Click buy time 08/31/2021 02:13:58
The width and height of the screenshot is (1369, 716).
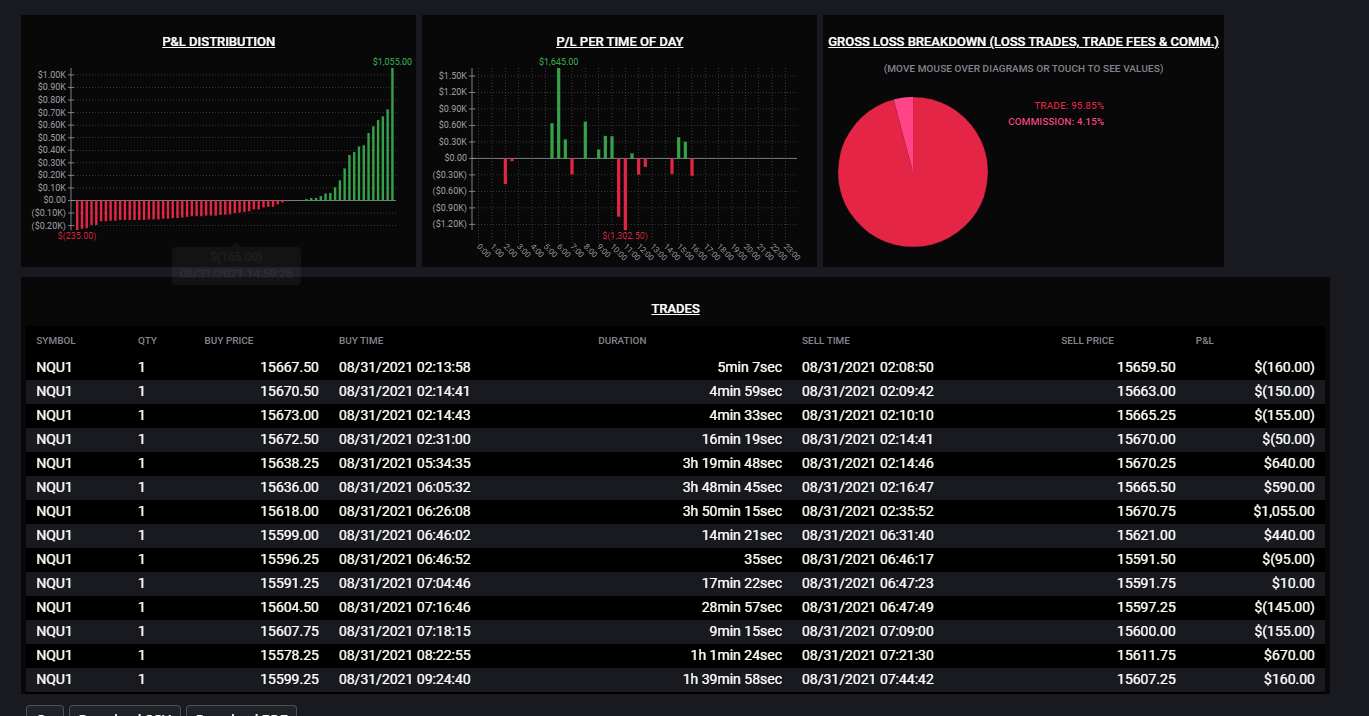point(405,368)
